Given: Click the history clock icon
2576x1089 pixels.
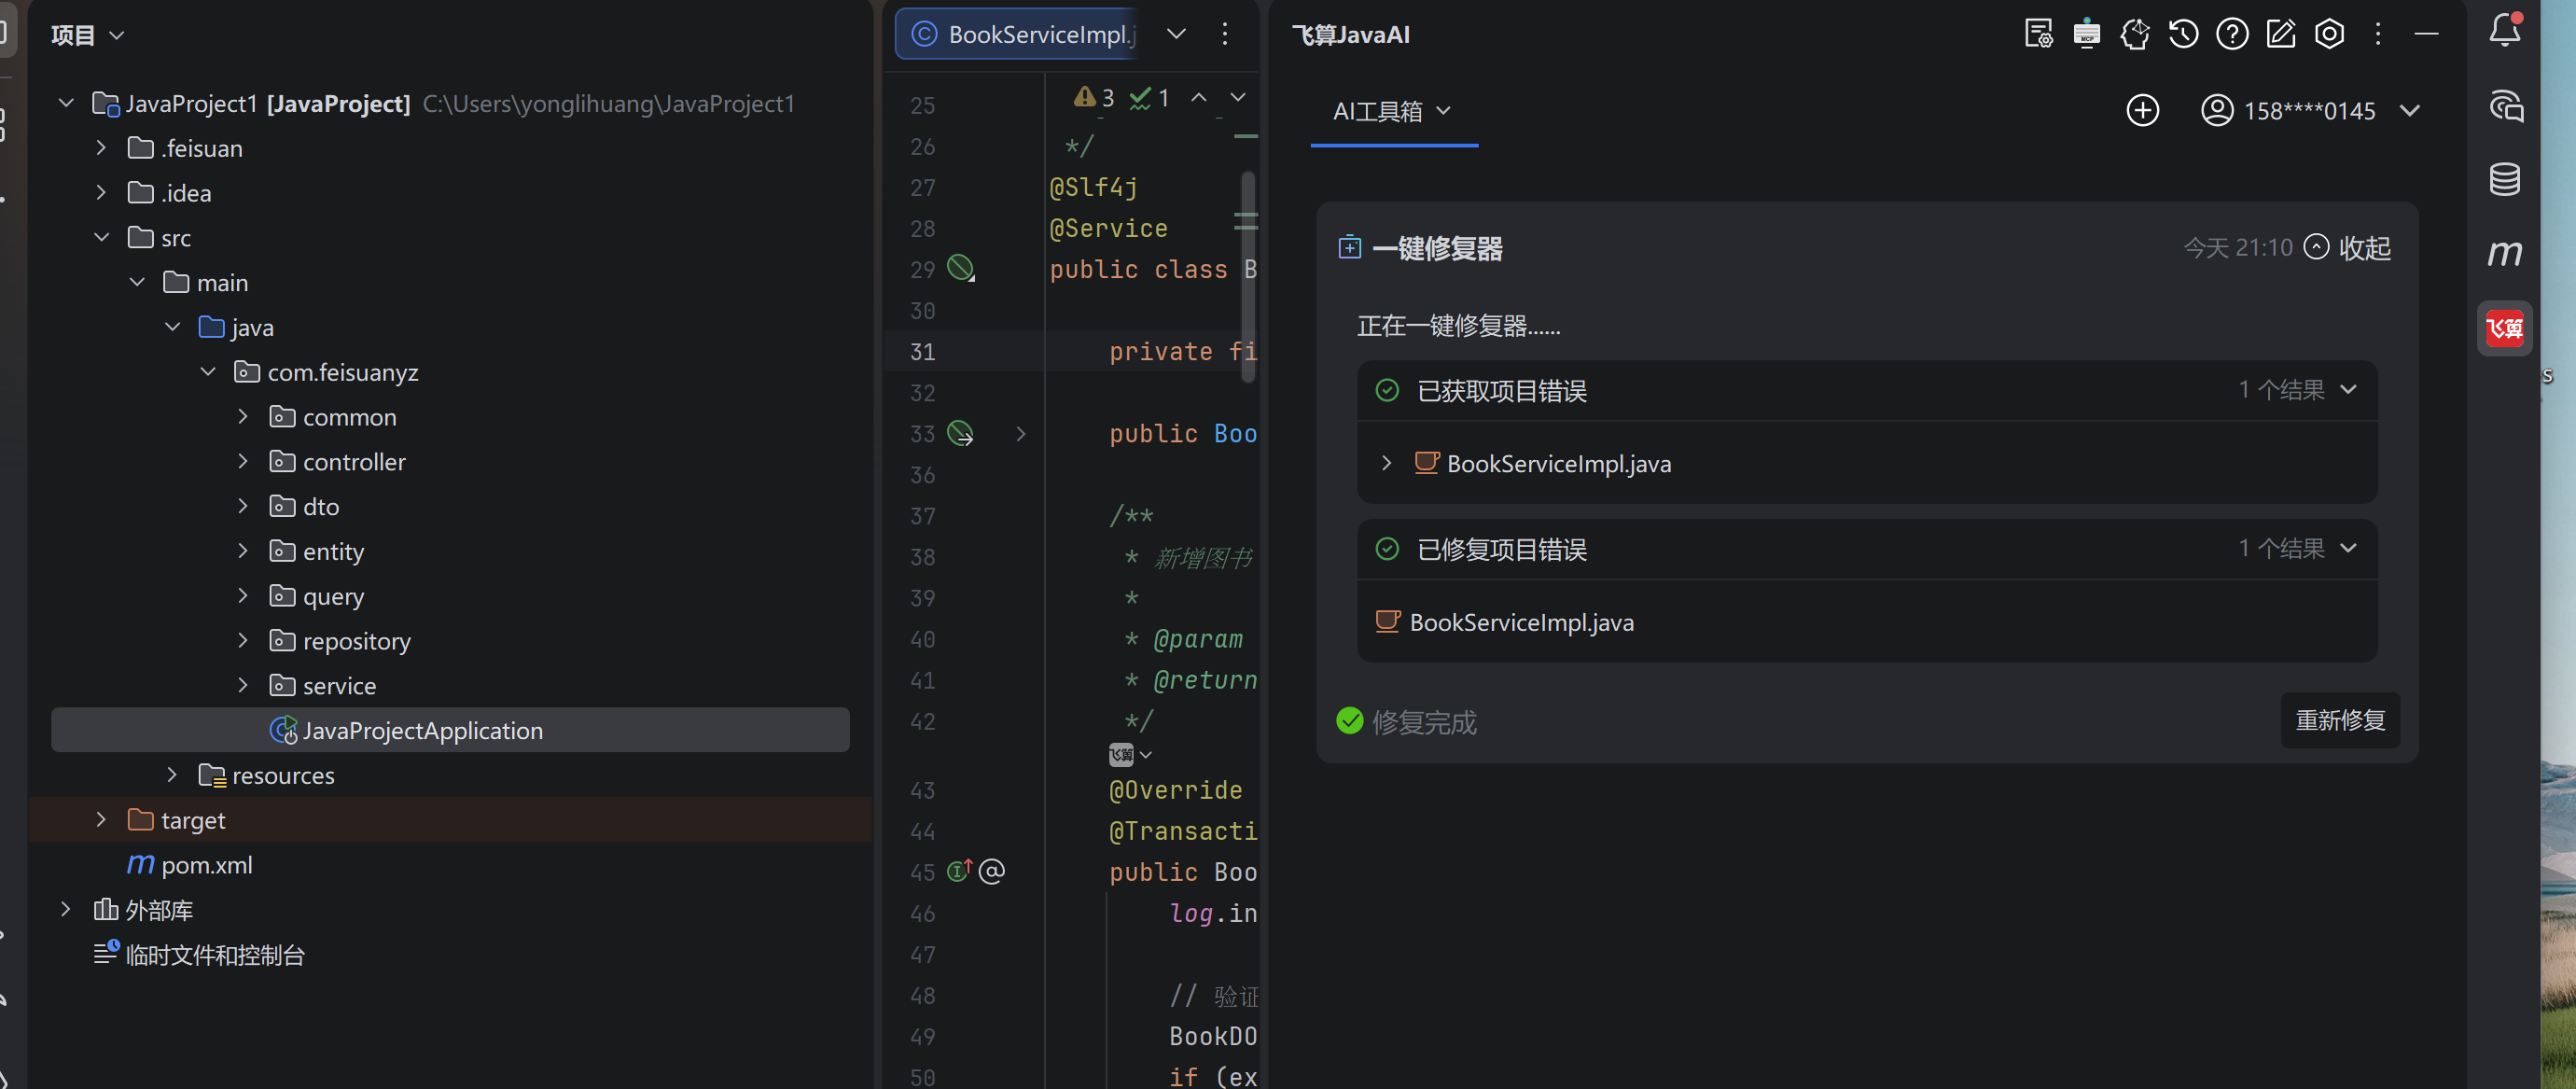Looking at the screenshot, I should (2183, 34).
